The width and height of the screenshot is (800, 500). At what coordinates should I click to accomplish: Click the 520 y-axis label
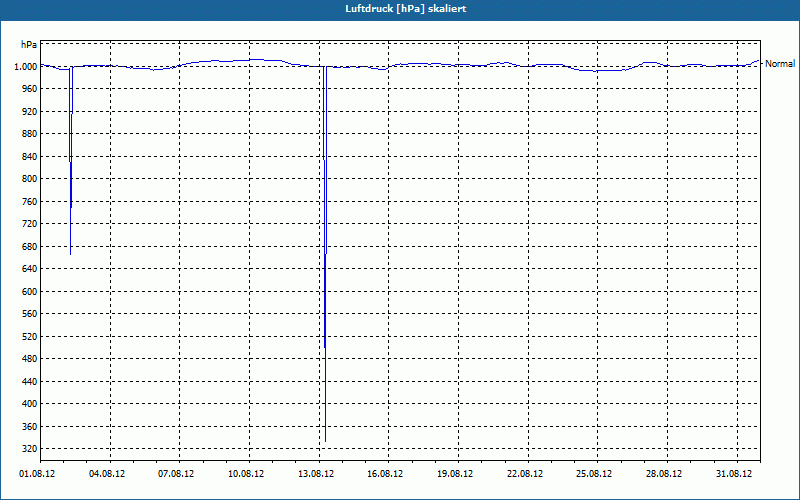(x=29, y=336)
